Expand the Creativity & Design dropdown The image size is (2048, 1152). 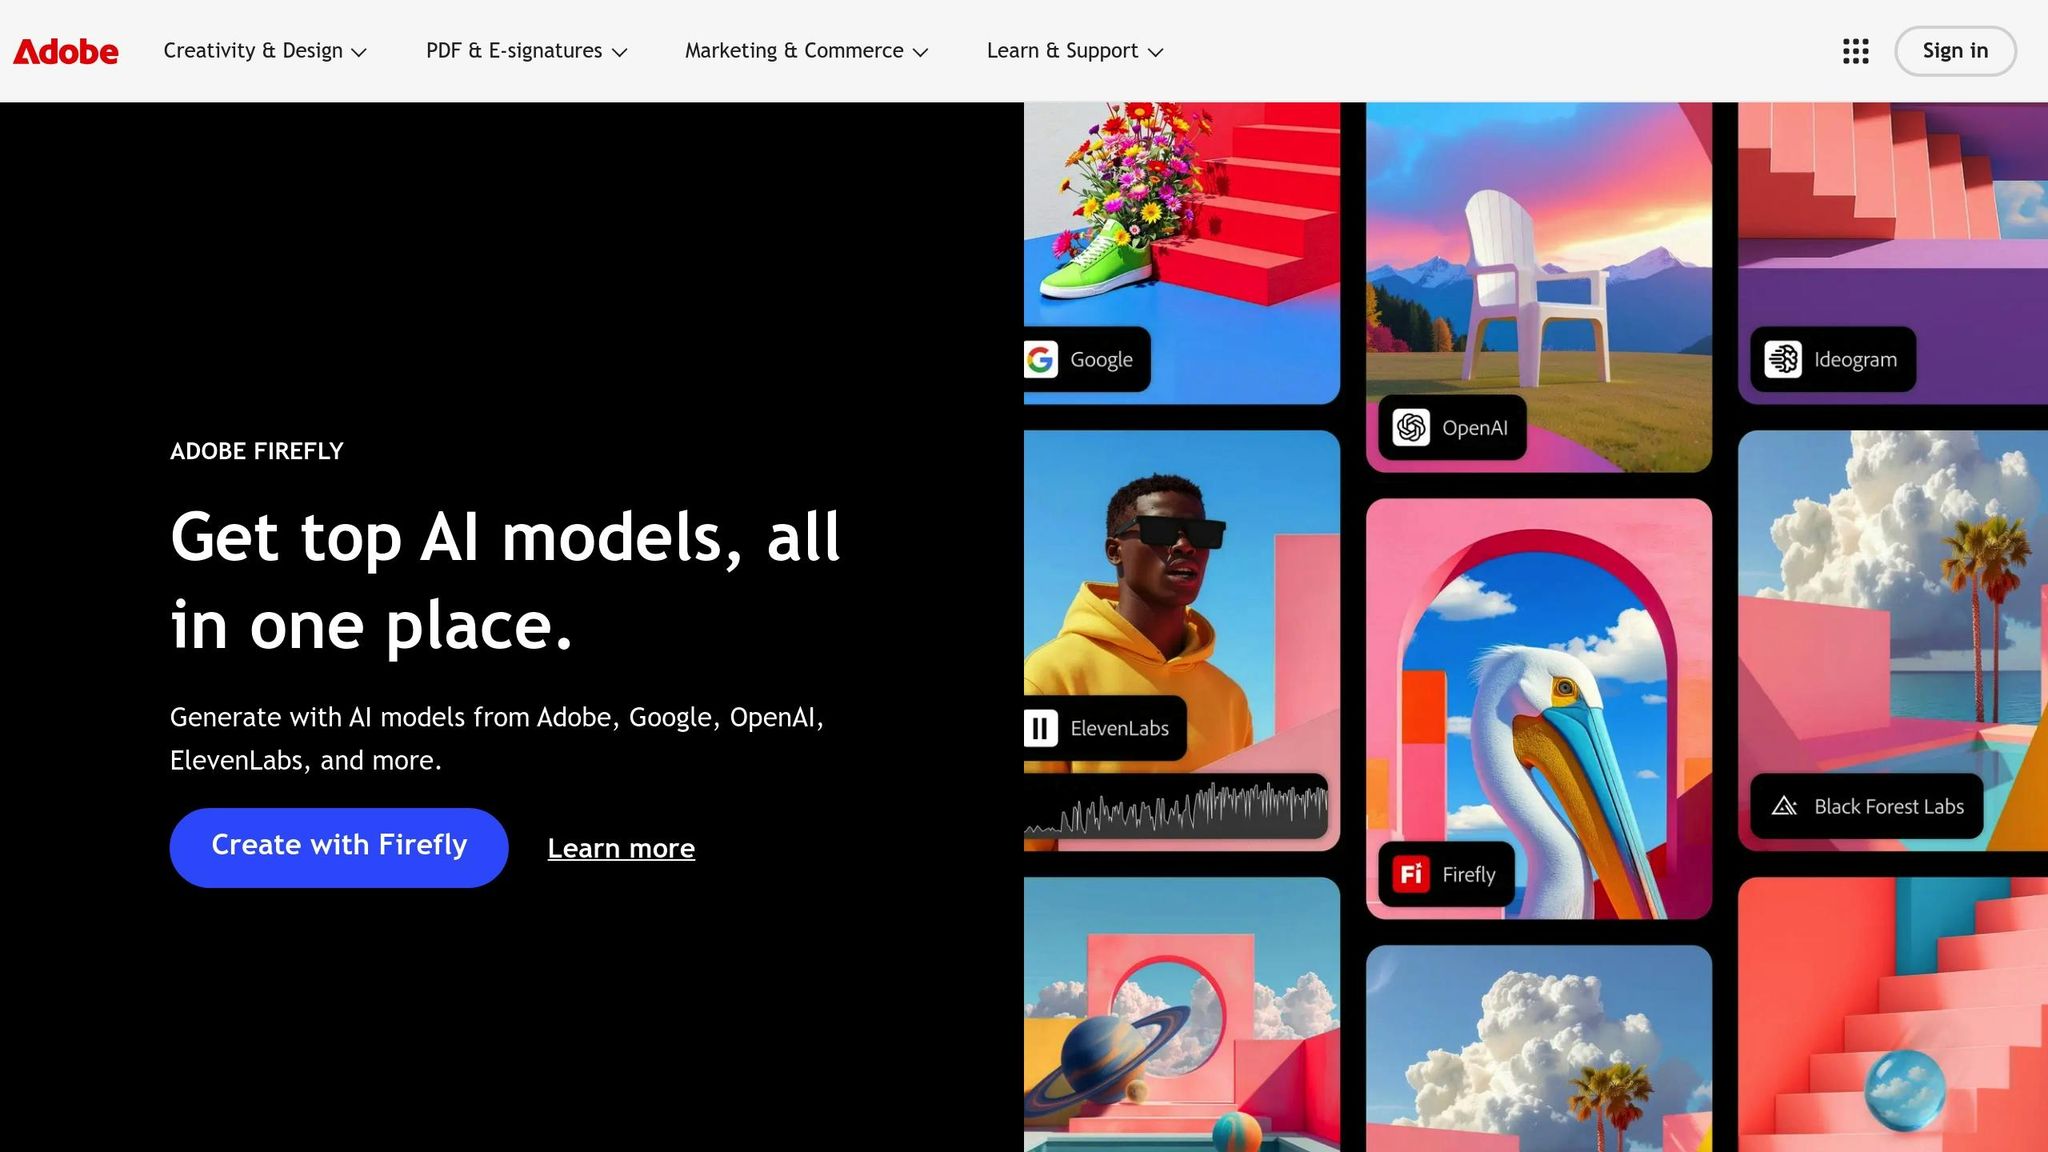tap(264, 50)
